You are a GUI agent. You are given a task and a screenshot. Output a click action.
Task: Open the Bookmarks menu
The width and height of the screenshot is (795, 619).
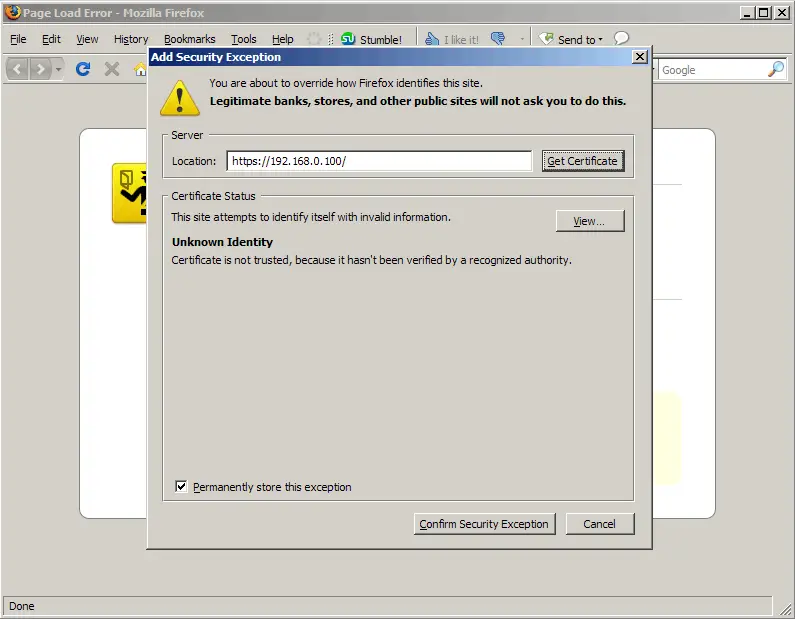pos(190,39)
